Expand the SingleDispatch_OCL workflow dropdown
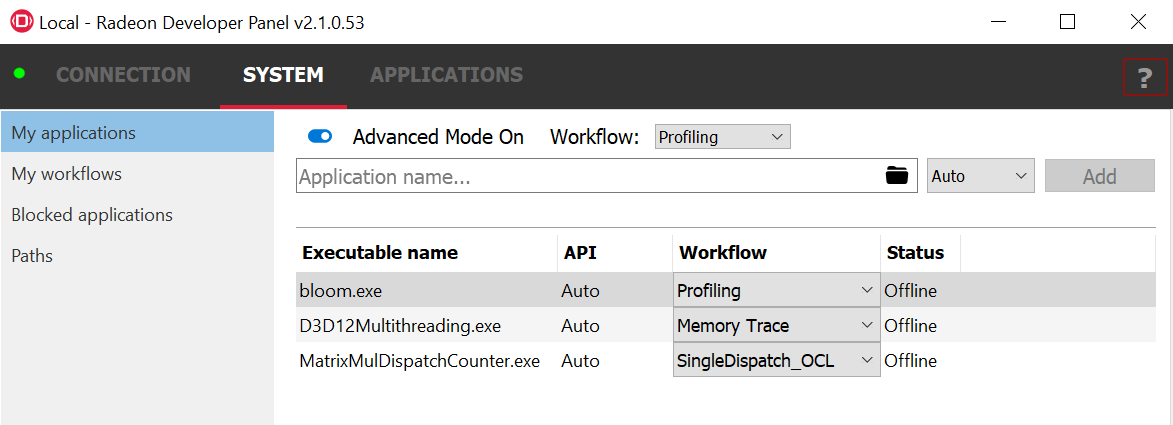This screenshot has height=425, width=1173. pyautogui.click(x=776, y=360)
